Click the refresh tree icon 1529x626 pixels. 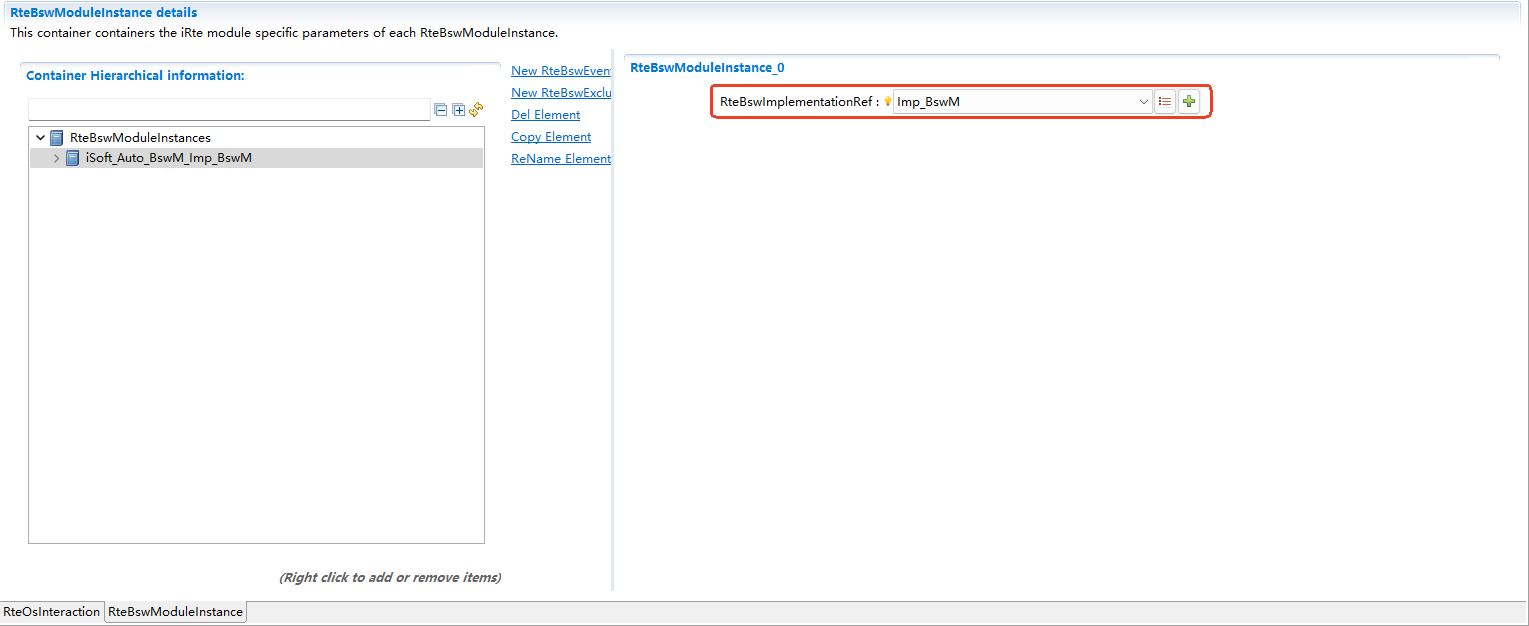pos(476,109)
